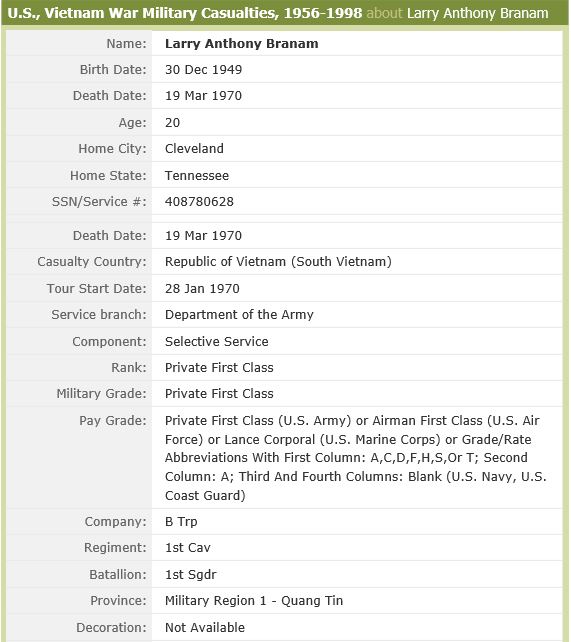This screenshot has height=642, width=571.
Task: Click the Decoration value Not Available
Action: pyautogui.click(x=205, y=628)
